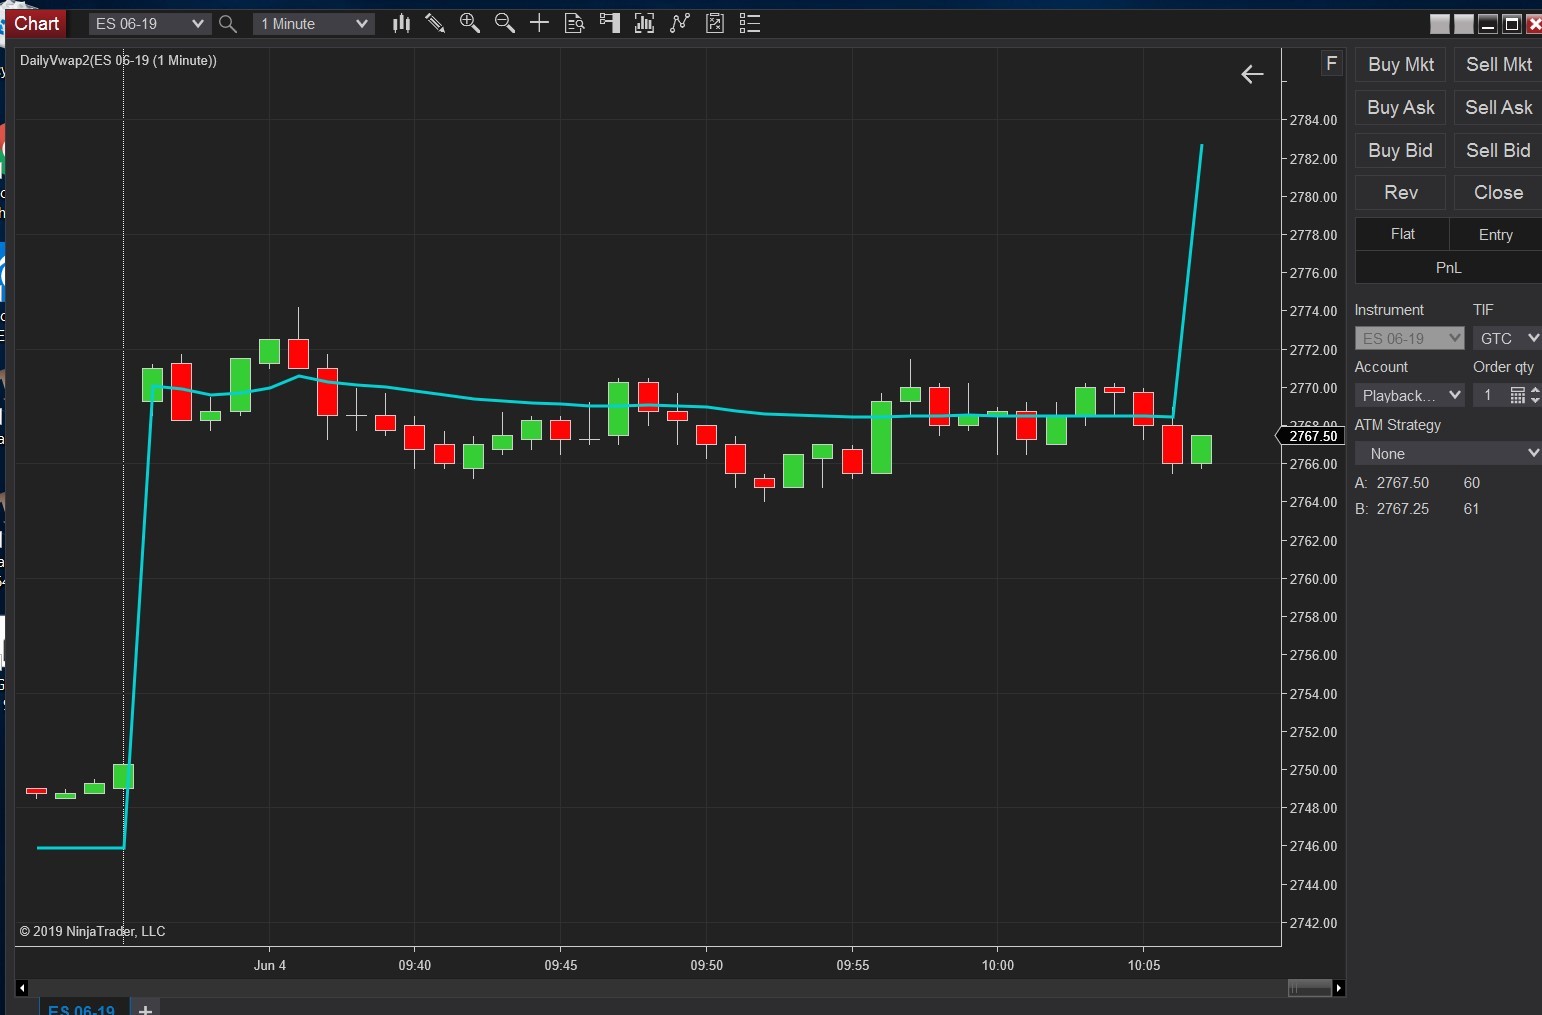Click the Close position button
The height and width of the screenshot is (1015, 1542).
(x=1498, y=193)
